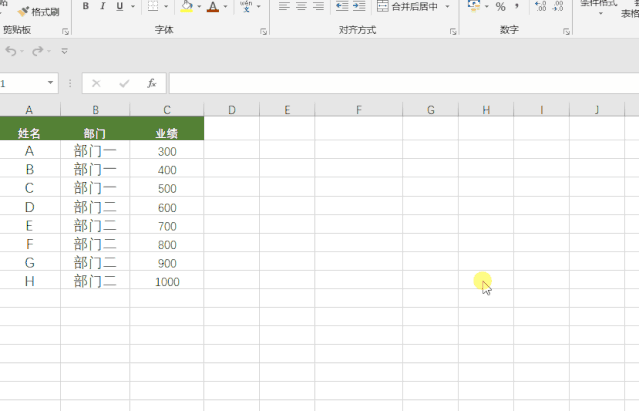Select column D header
The height and width of the screenshot is (411, 639).
coord(231,110)
